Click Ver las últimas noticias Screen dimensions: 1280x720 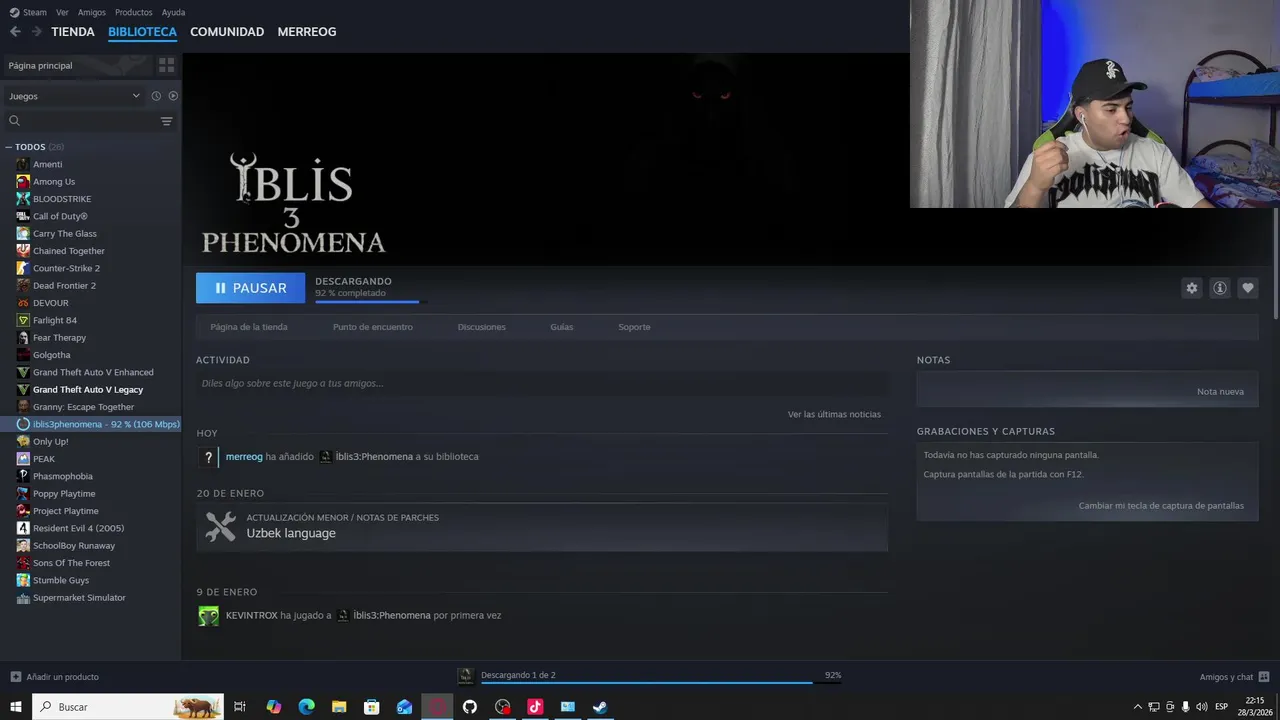[x=834, y=414]
